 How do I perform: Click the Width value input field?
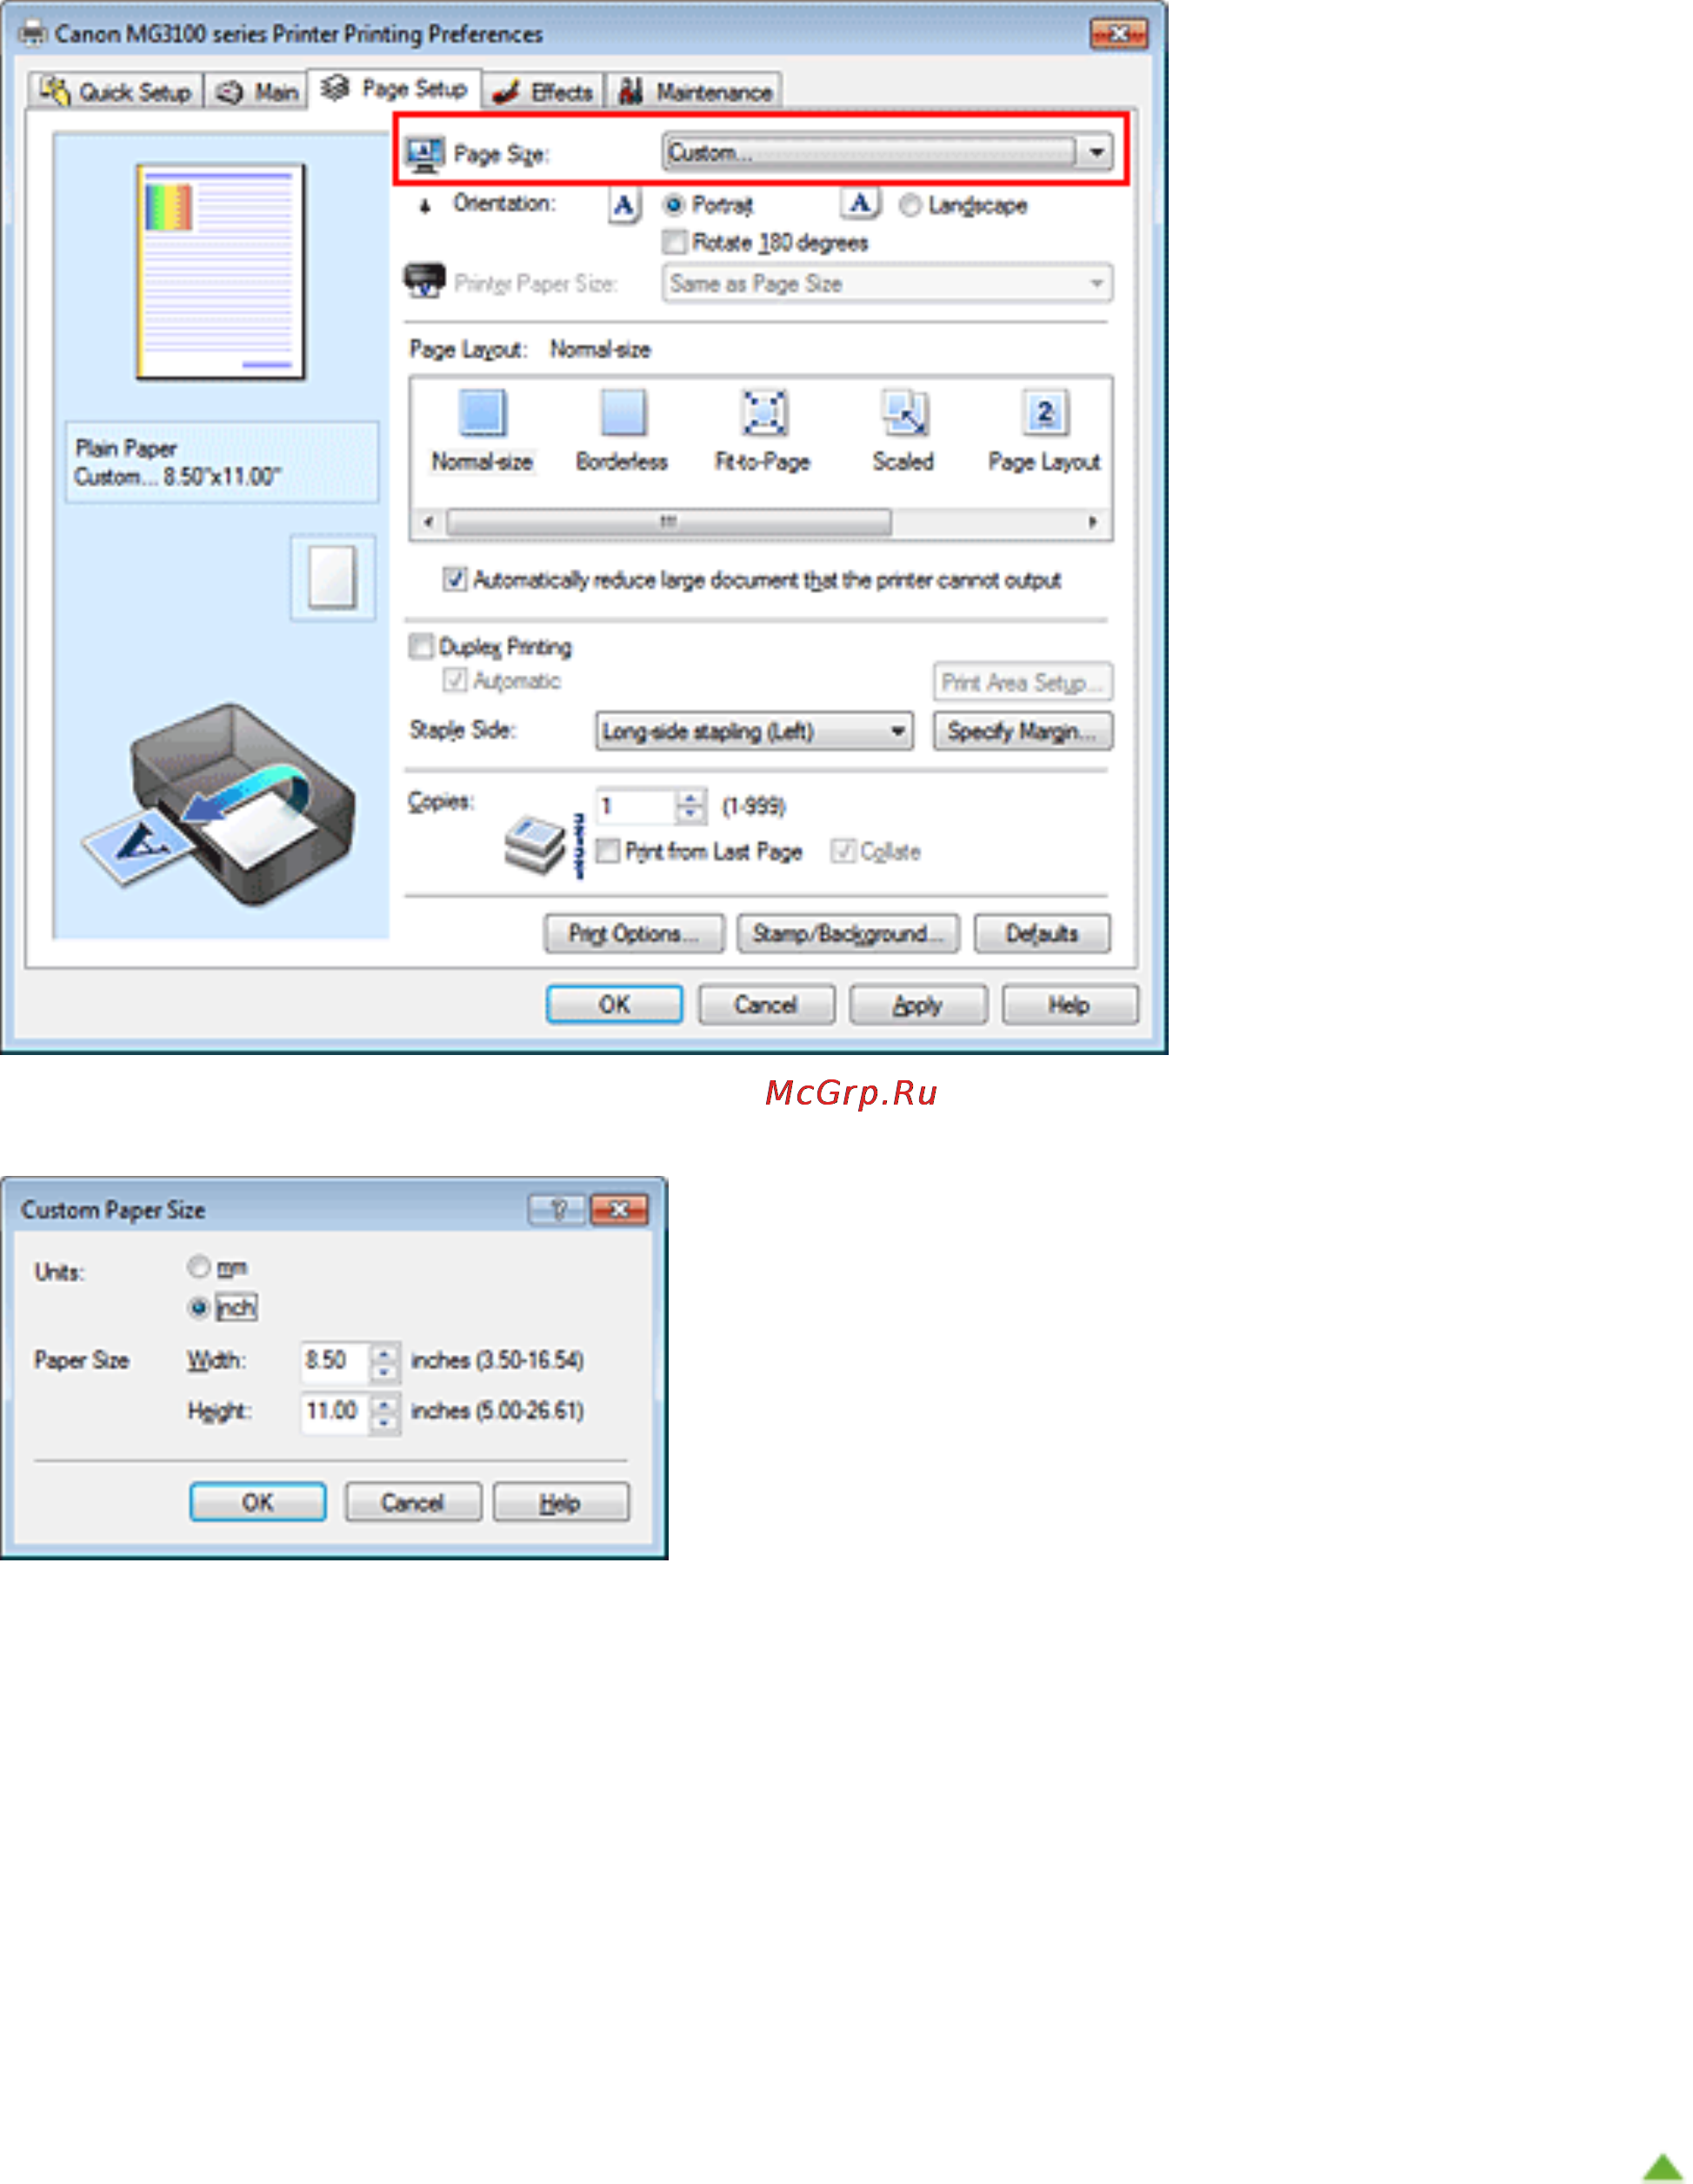(336, 1361)
